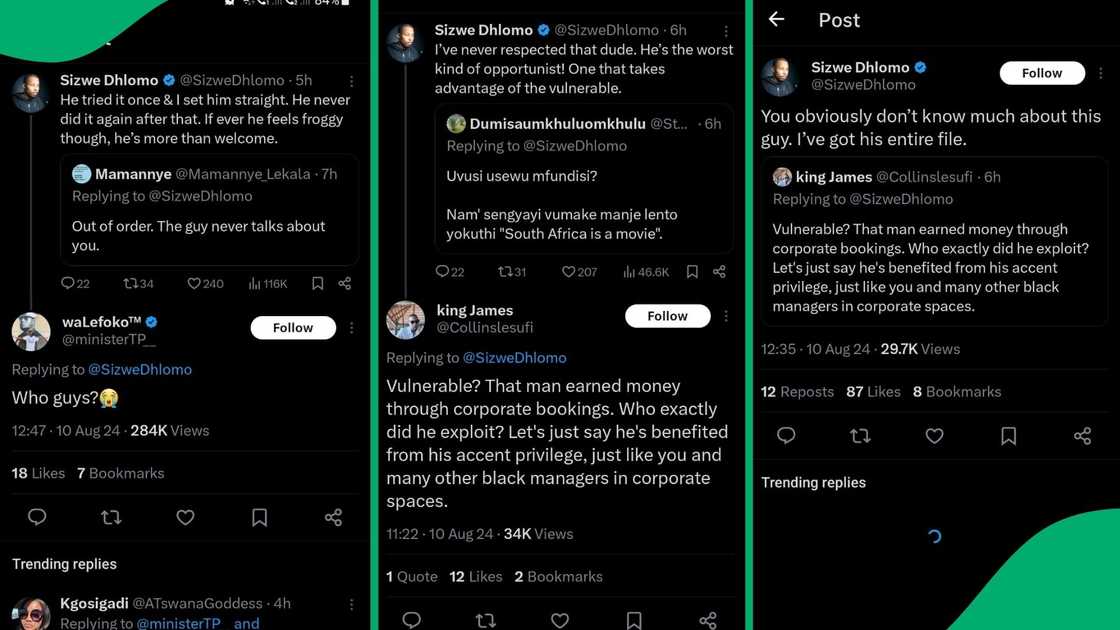Image resolution: width=1120 pixels, height=630 pixels.
Task: Bookmark Sizwe Dhlomo's post in right panel
Action: click(1008, 436)
